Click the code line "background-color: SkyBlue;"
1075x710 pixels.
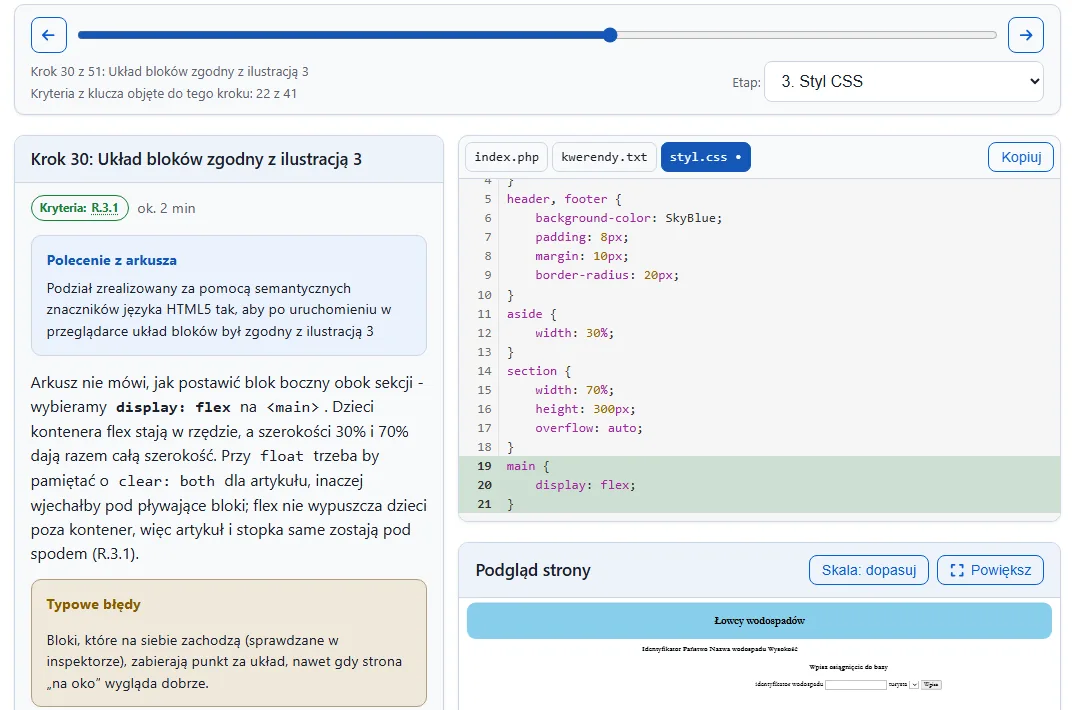pos(628,218)
